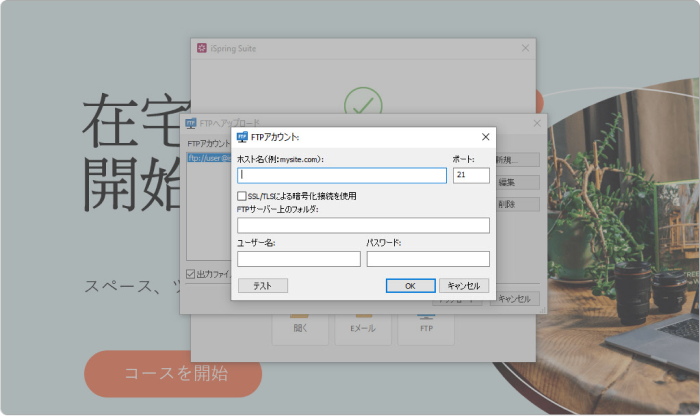Click the FTP server folder input field
Viewport: 700px width, 416px height.
(x=363, y=225)
